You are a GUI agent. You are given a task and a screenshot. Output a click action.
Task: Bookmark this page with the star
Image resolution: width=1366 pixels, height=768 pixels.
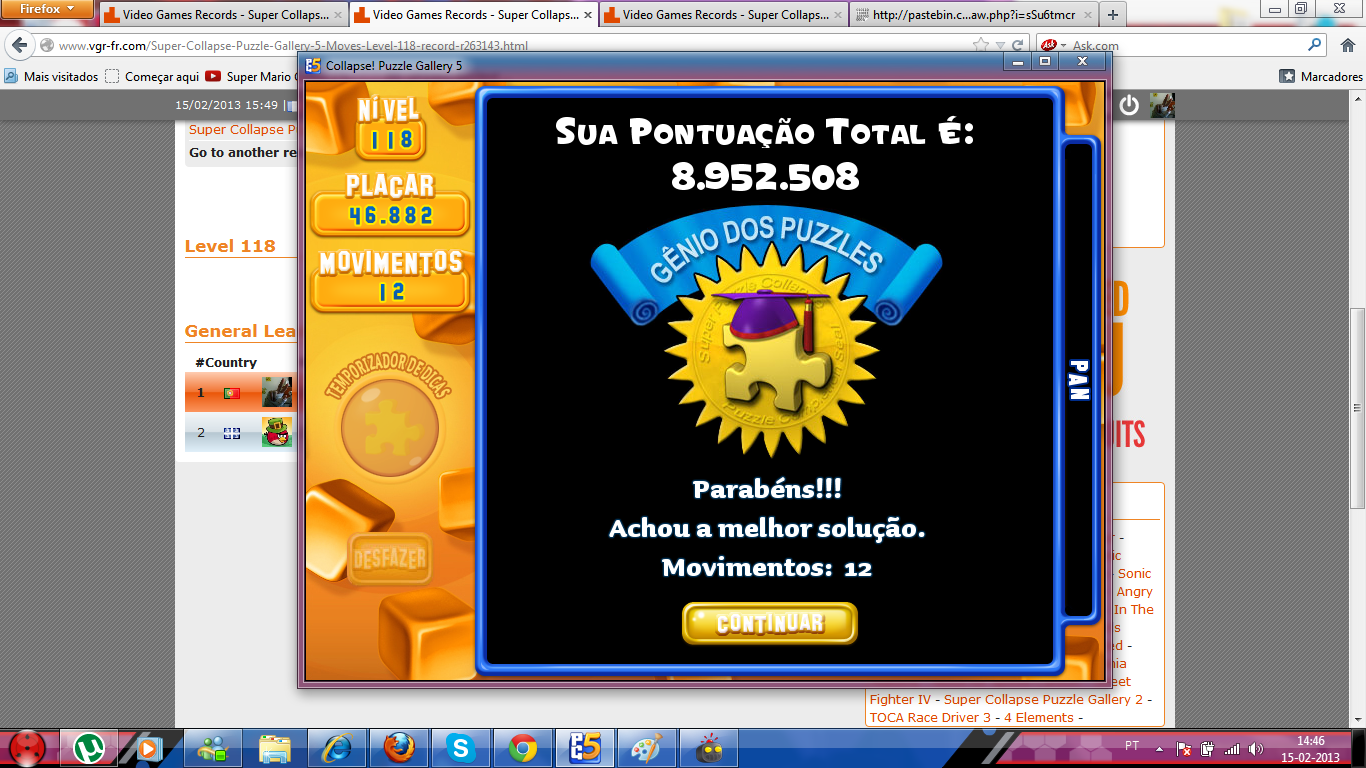(x=981, y=46)
